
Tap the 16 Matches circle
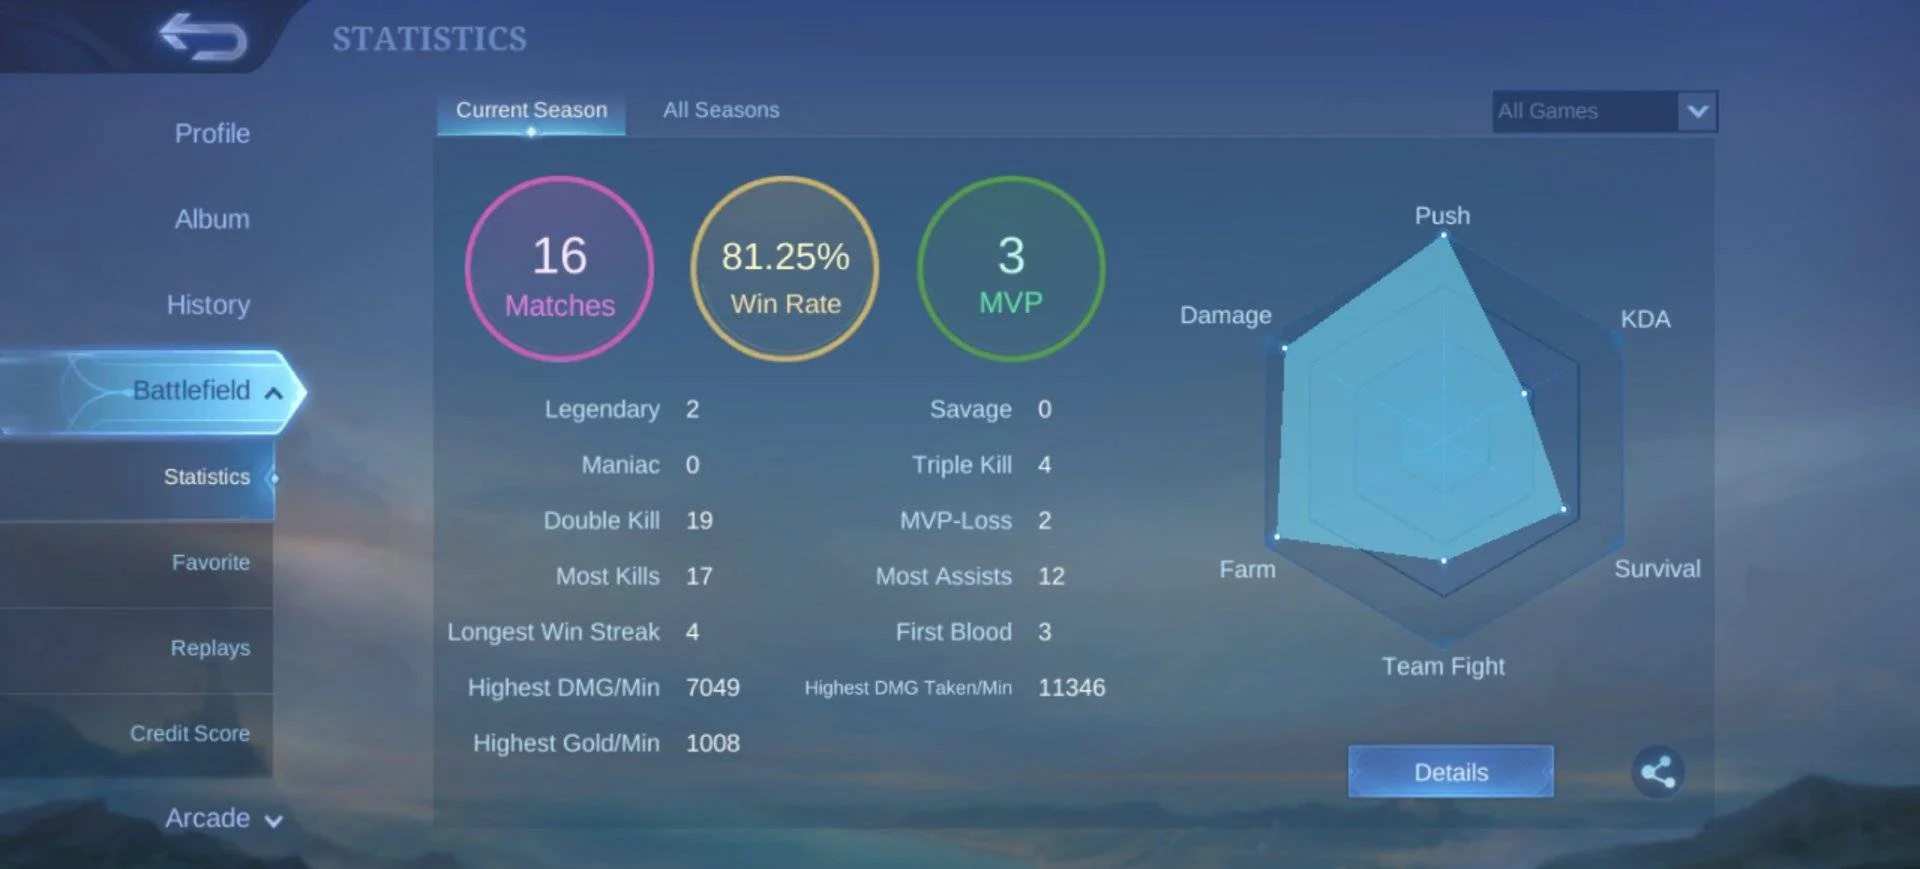559,269
